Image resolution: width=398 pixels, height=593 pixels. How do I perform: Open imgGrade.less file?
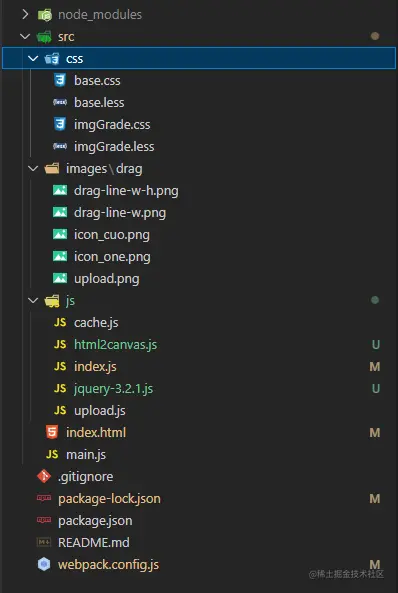point(114,146)
